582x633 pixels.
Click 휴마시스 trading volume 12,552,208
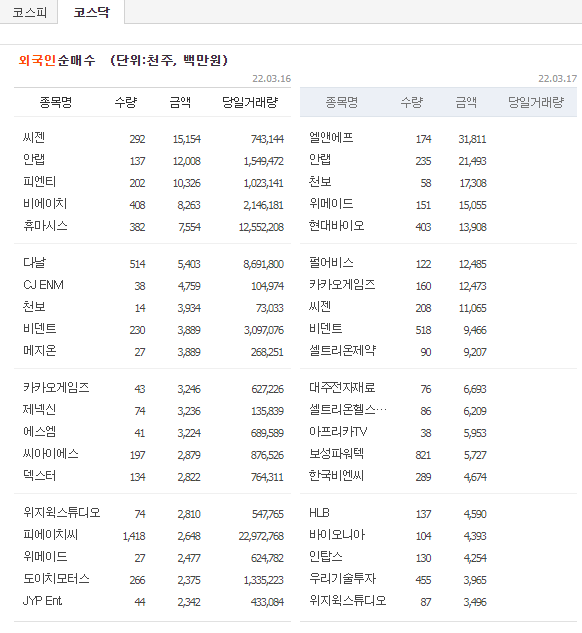261,227
